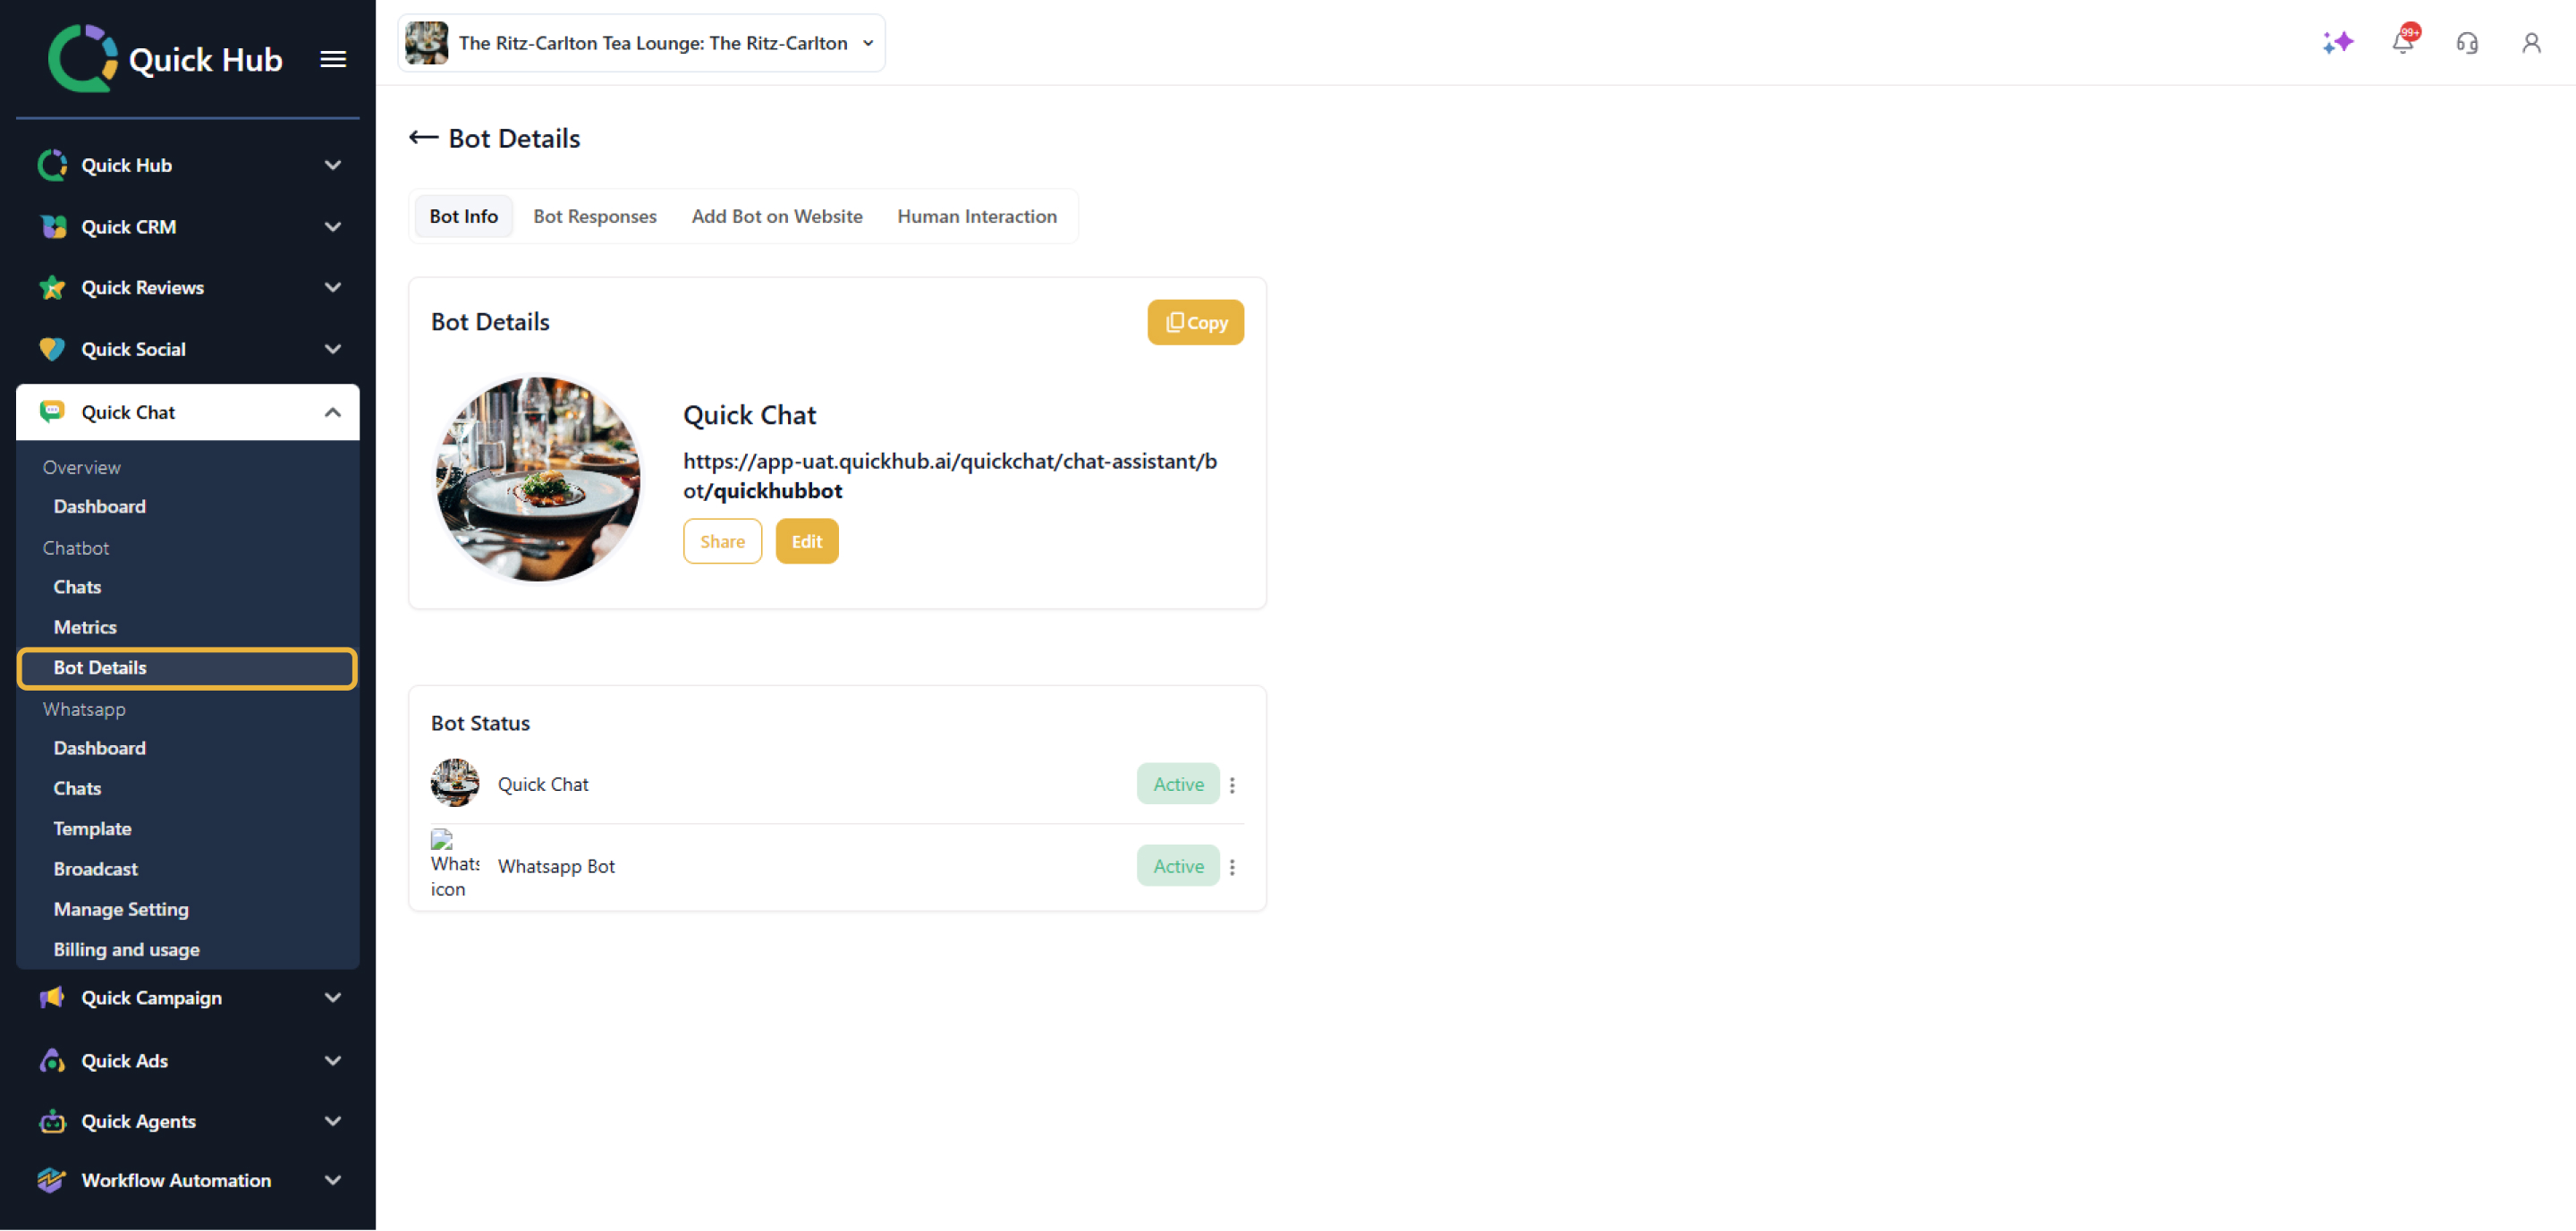
Task: Click the Active status of Whatsapp Bot
Action: tap(1177, 866)
